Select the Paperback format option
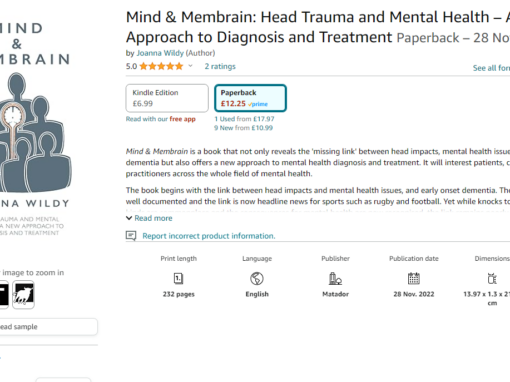510x382 pixels. pyautogui.click(x=250, y=98)
